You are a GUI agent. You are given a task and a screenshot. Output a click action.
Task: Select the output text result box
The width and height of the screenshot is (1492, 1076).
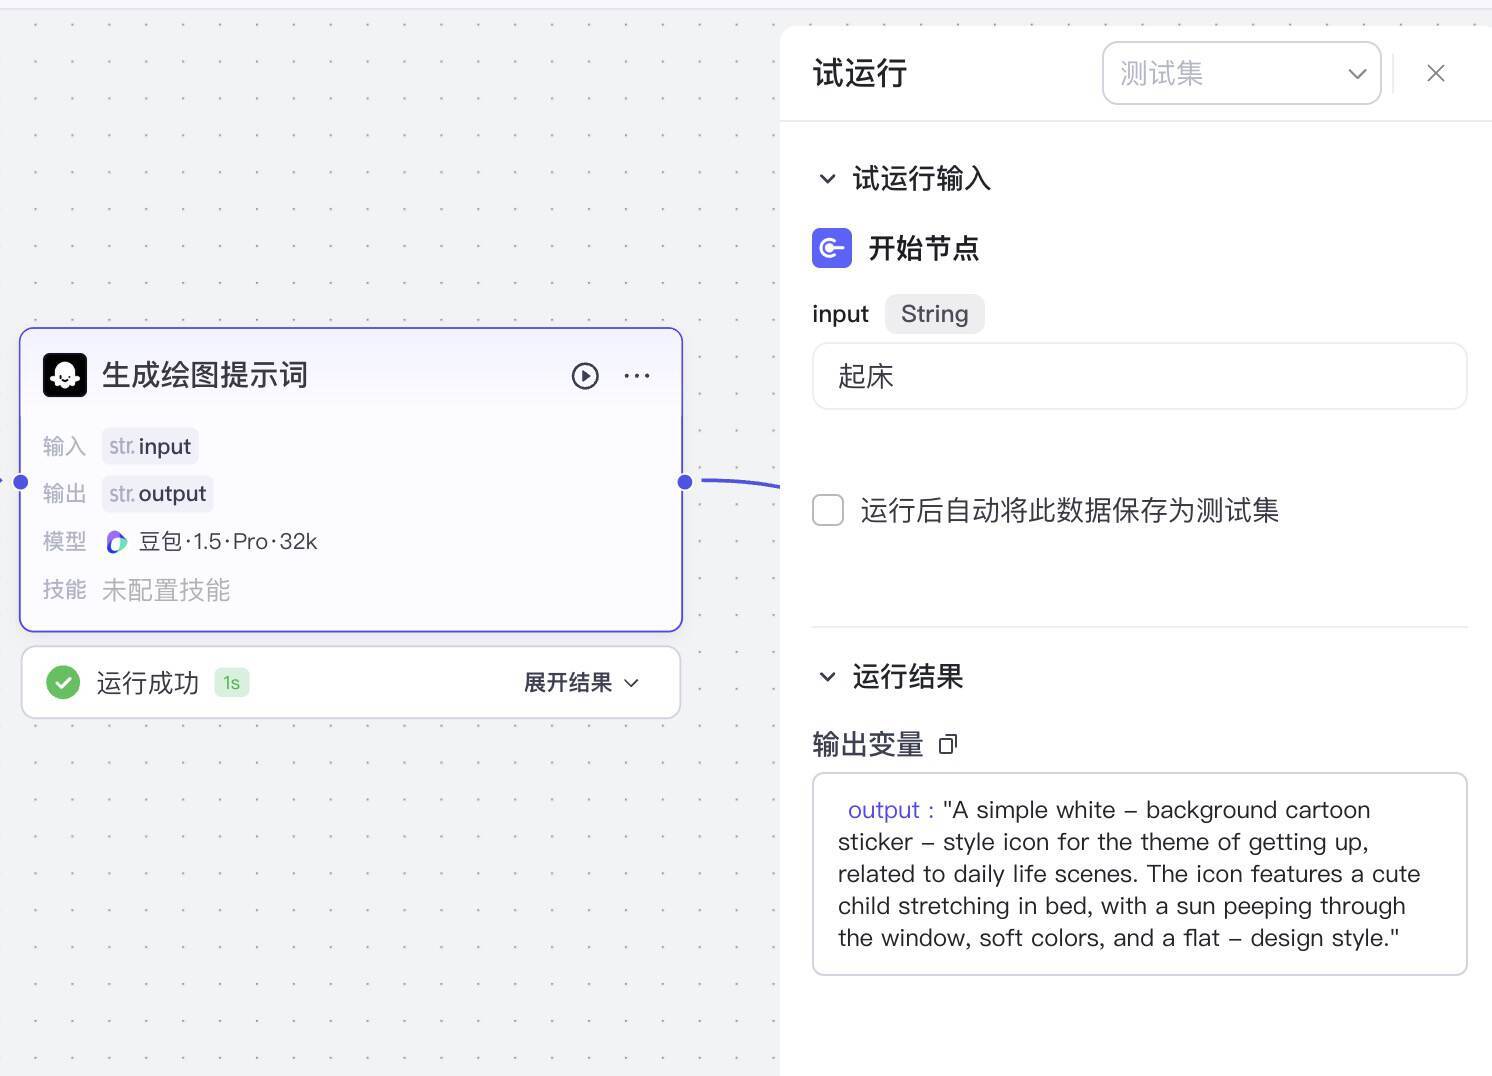pyautogui.click(x=1139, y=873)
